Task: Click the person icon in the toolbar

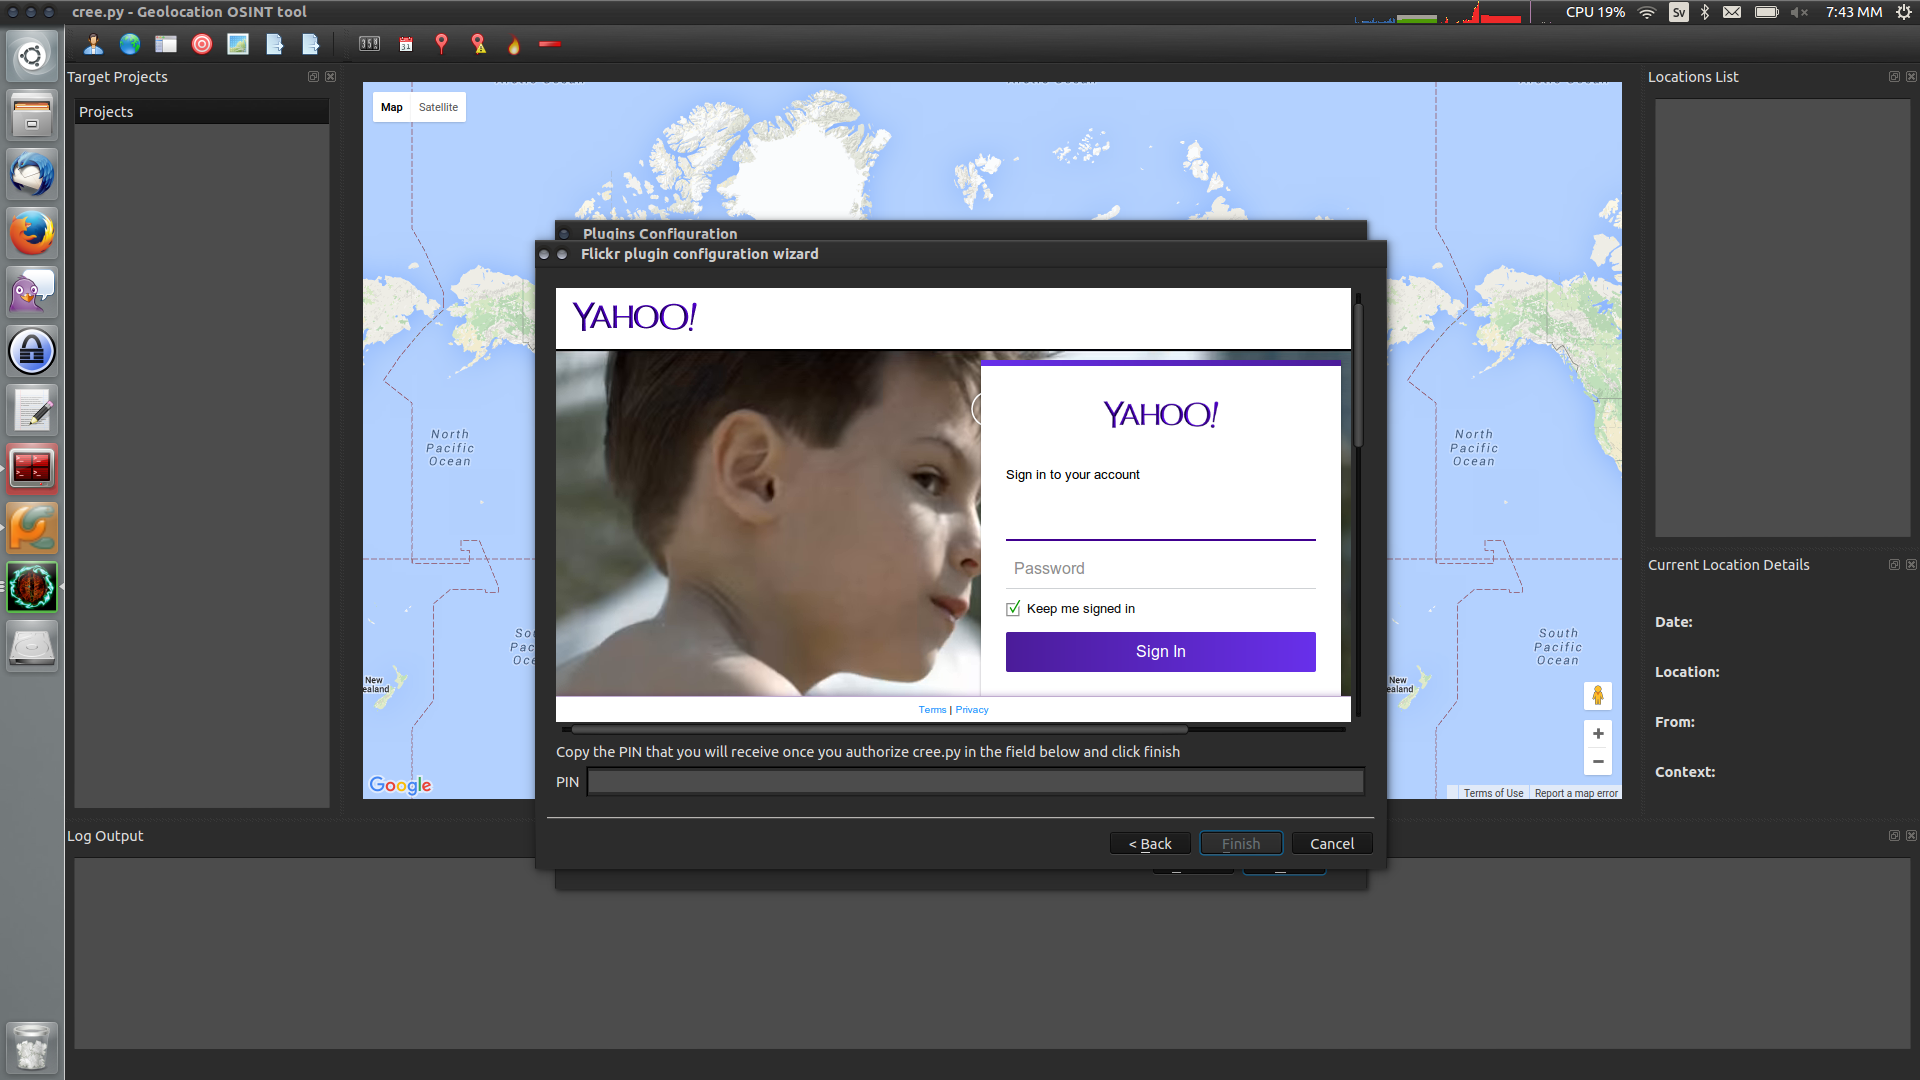Action: [x=93, y=44]
